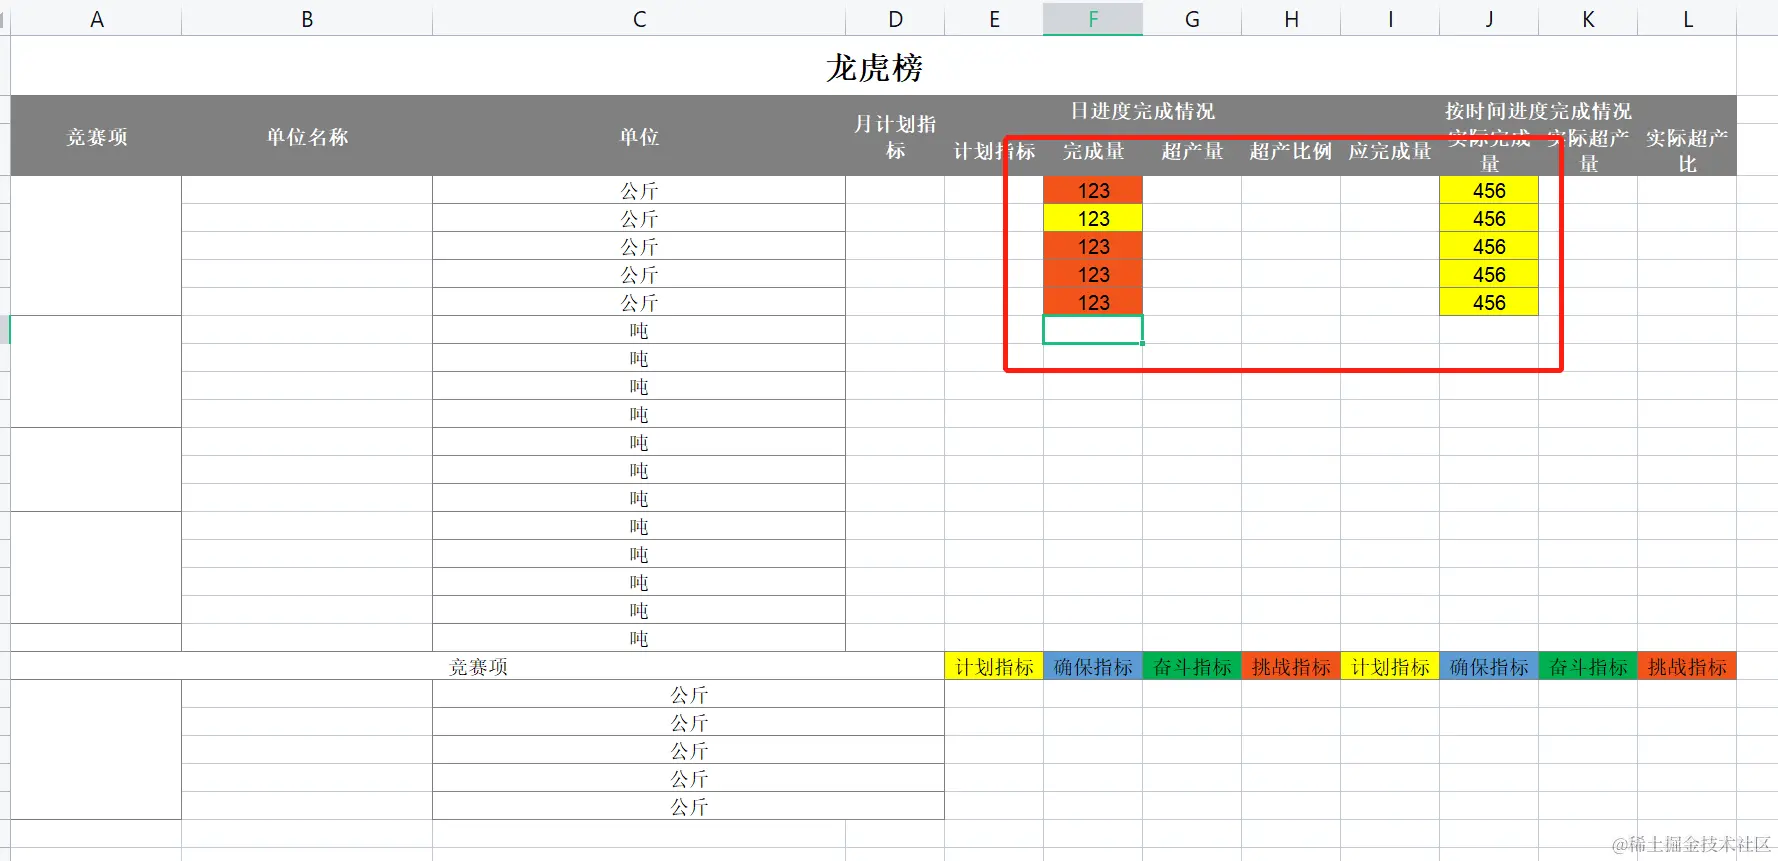Select the 月计划指标 header cell
The image size is (1778, 861).
click(895, 137)
